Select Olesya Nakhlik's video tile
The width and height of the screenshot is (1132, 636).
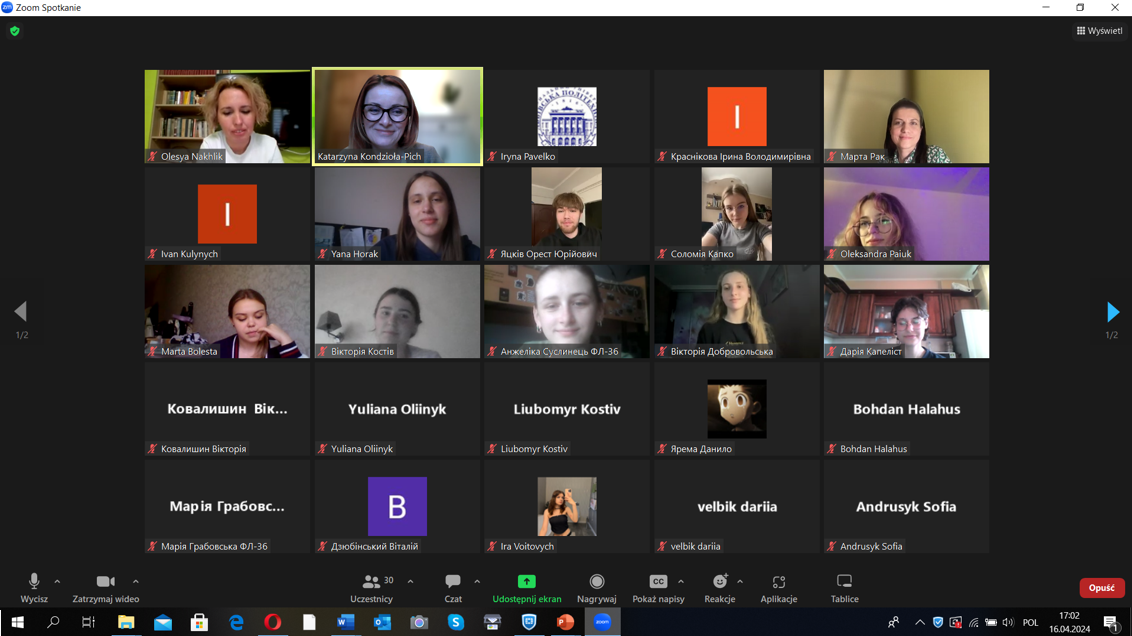227,116
